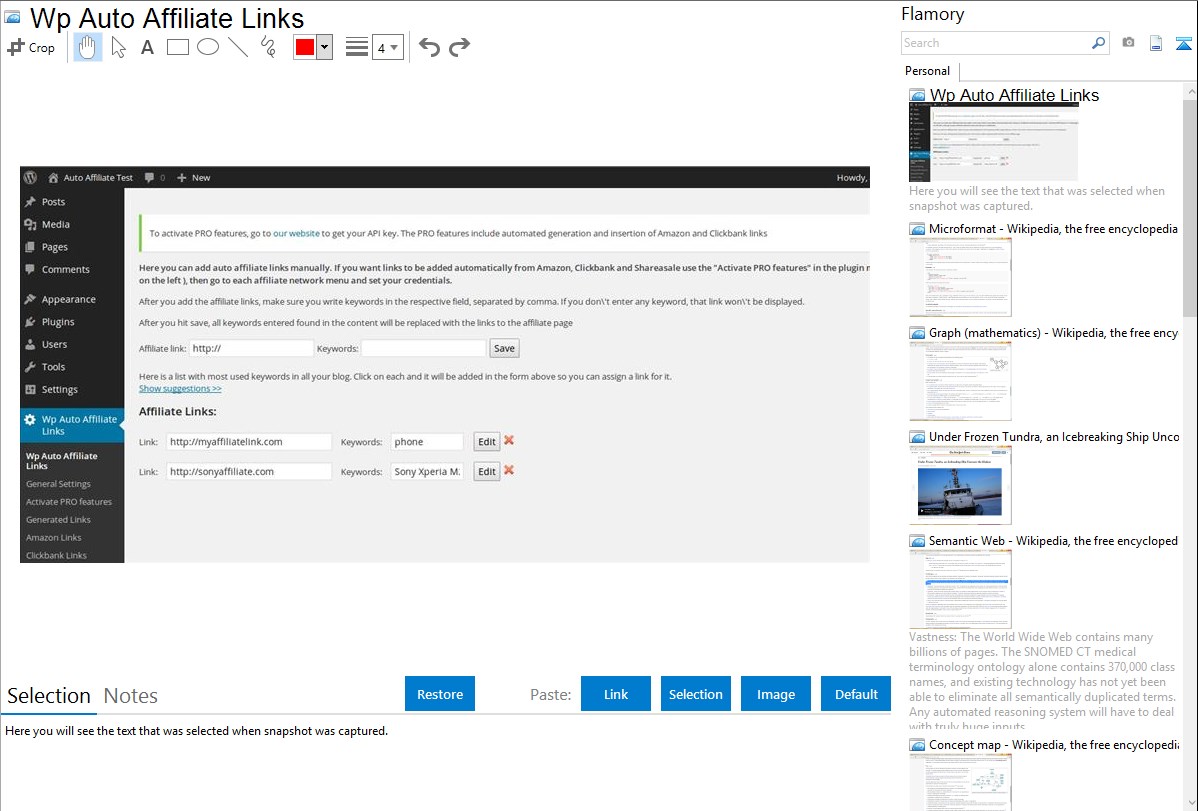The width and height of the screenshot is (1198, 811).
Task: Select the freehand scribble tool
Action: [x=268, y=47]
